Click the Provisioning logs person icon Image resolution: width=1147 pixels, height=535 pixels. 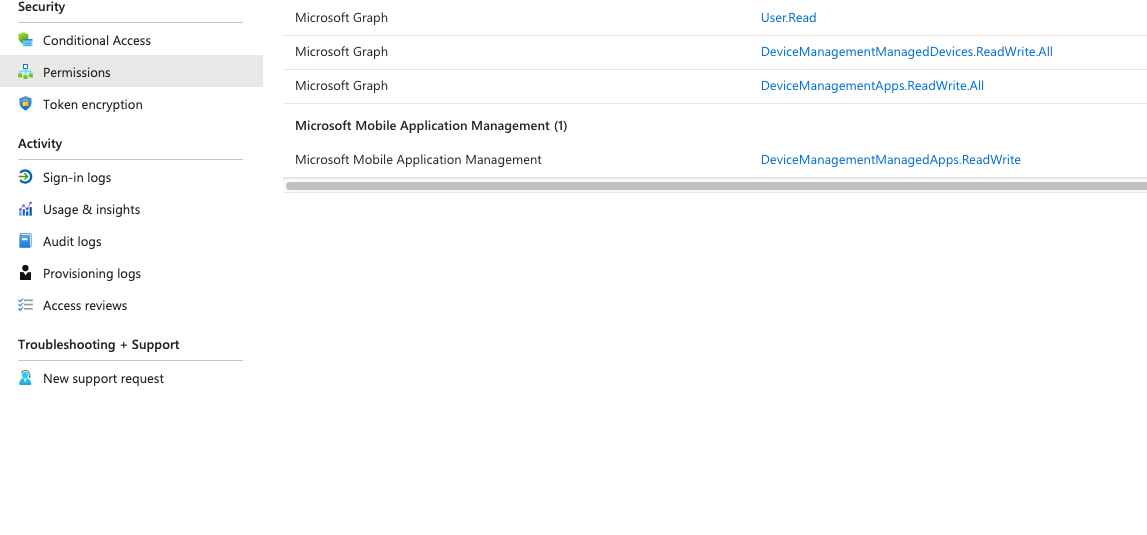[x=26, y=273]
